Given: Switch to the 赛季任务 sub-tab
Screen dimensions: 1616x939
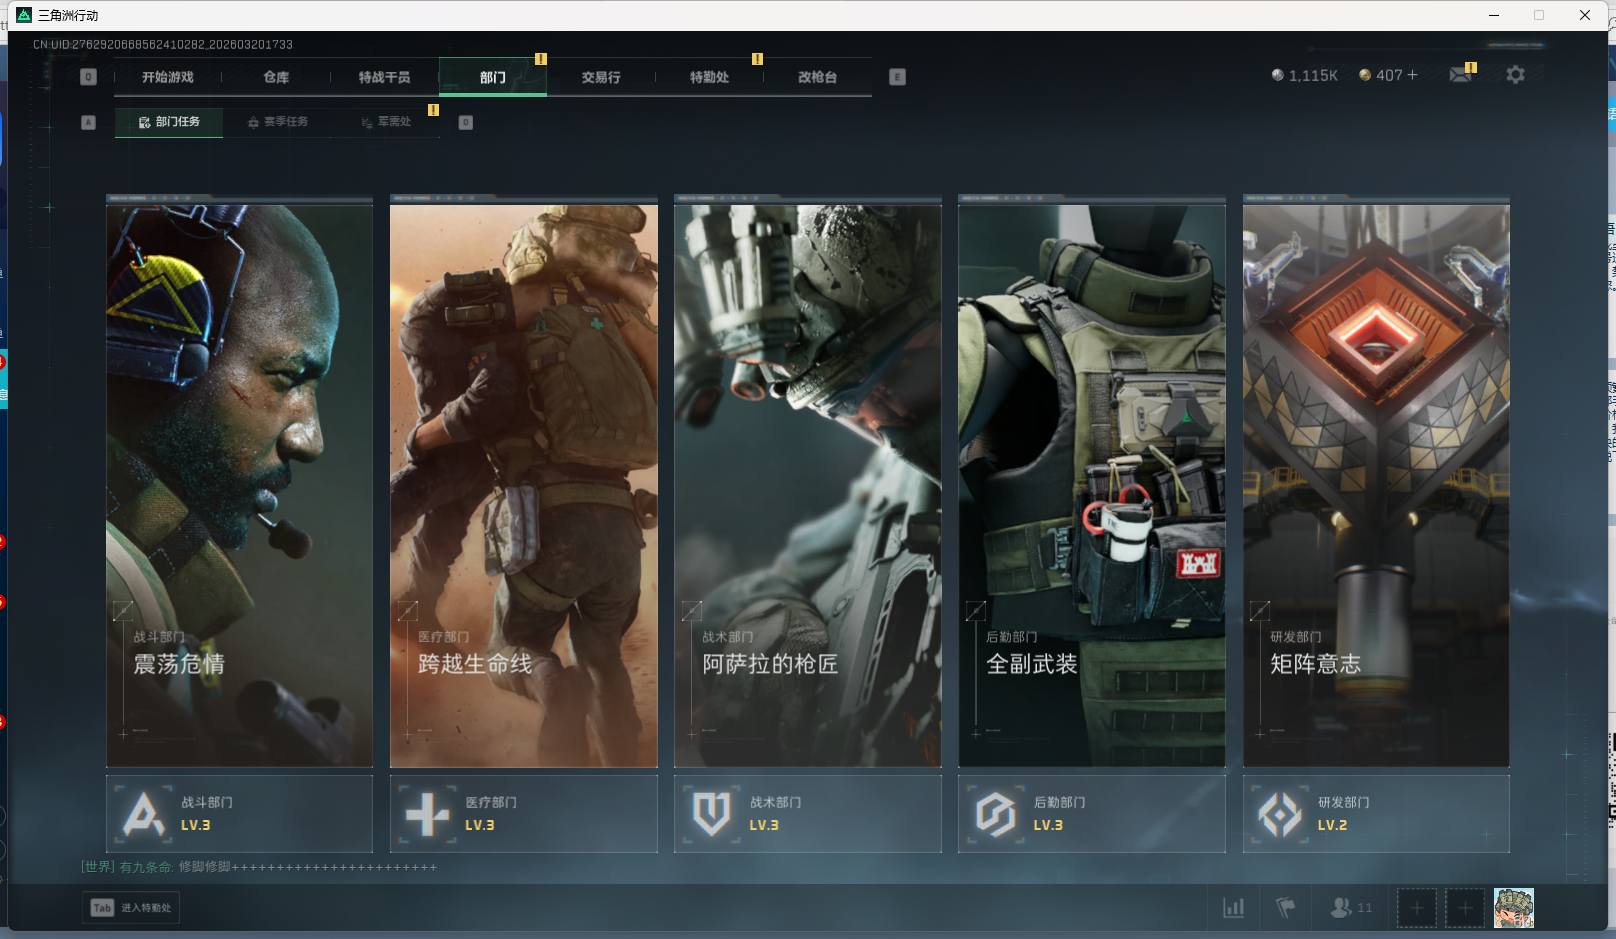Looking at the screenshot, I should click(x=278, y=122).
